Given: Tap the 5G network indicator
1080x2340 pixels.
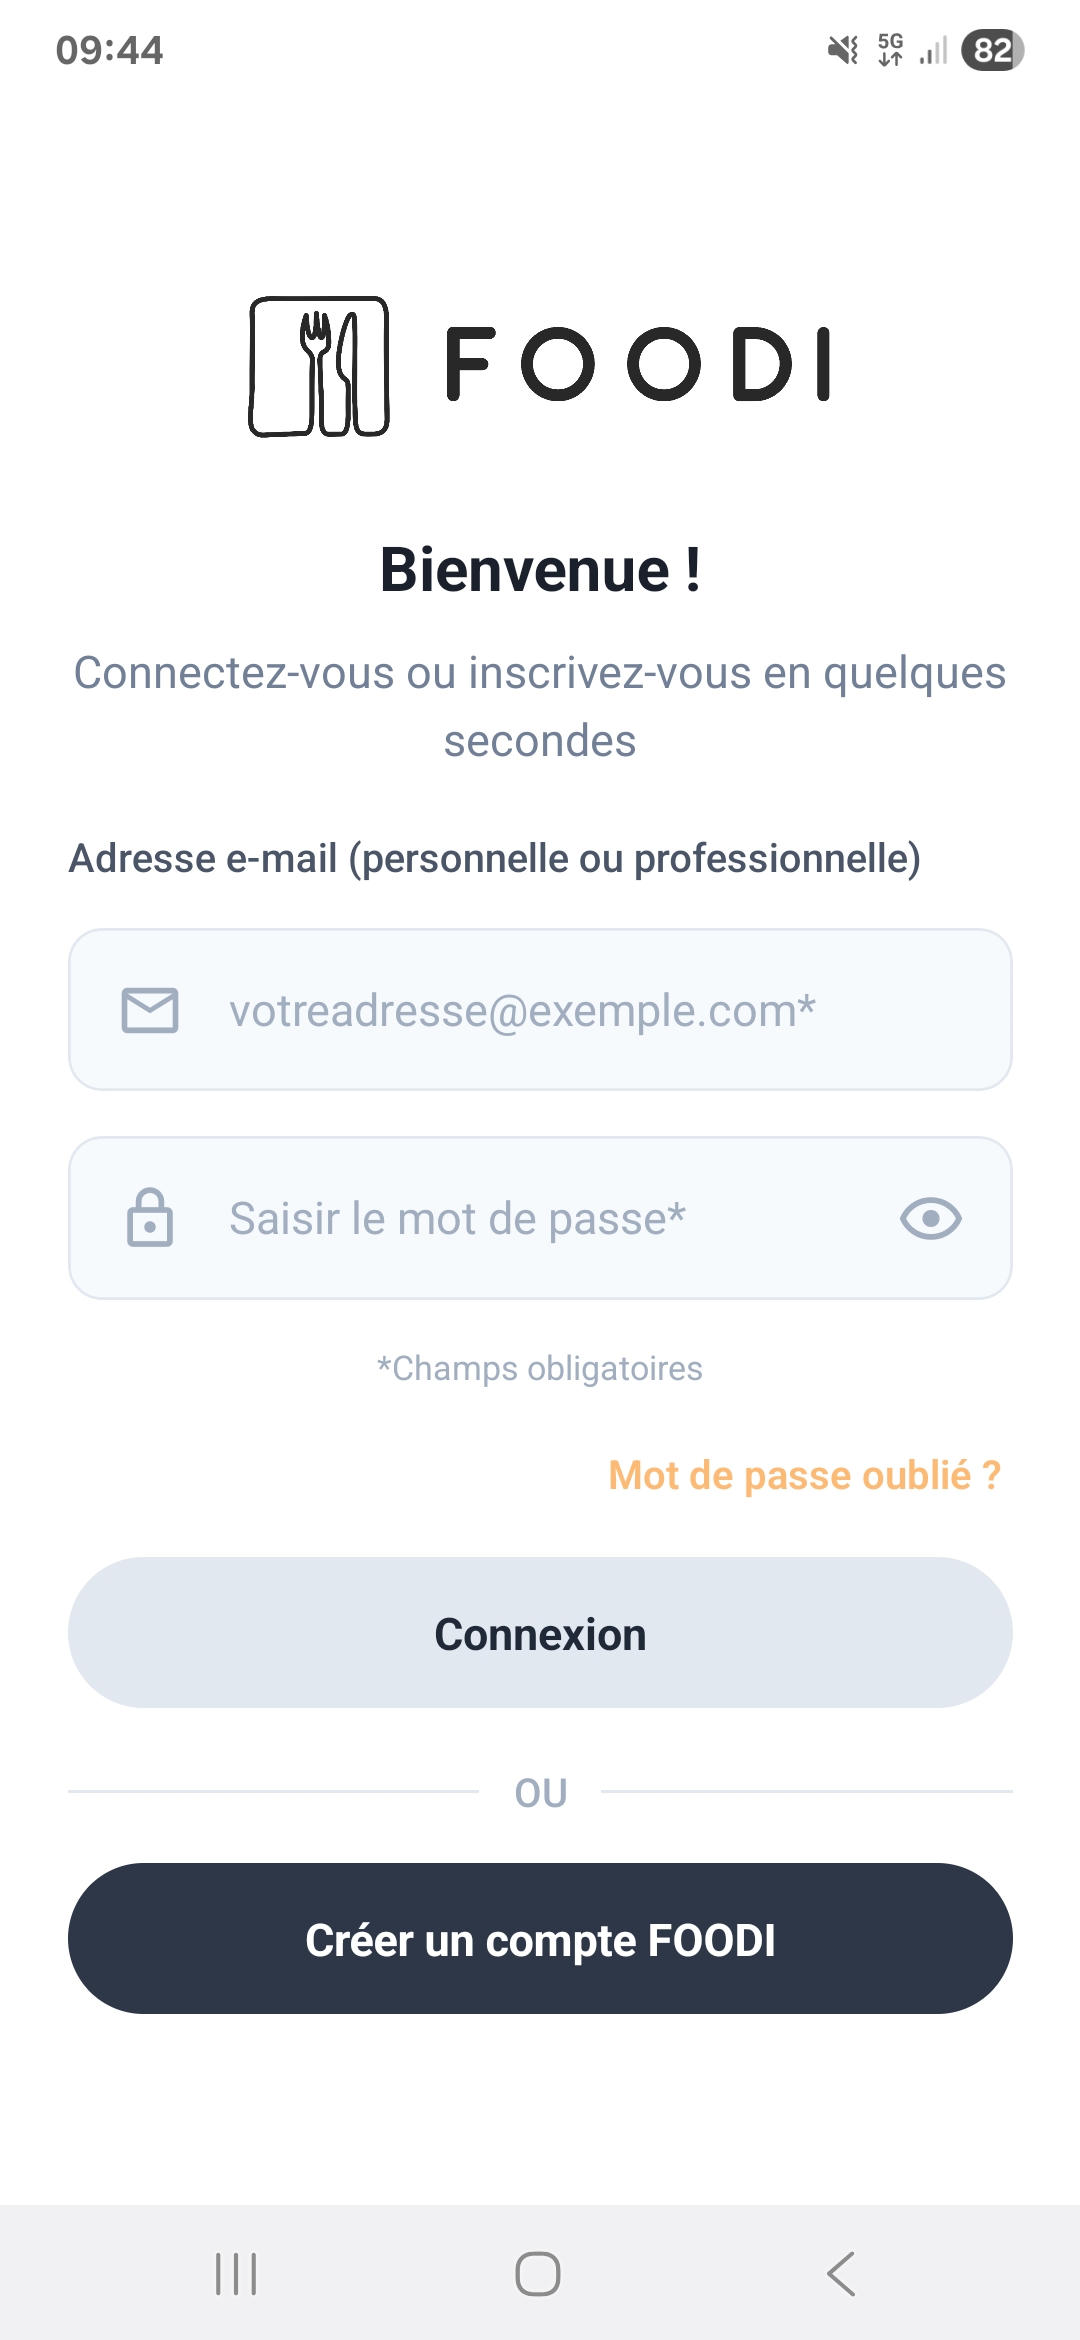Looking at the screenshot, I should (x=890, y=50).
